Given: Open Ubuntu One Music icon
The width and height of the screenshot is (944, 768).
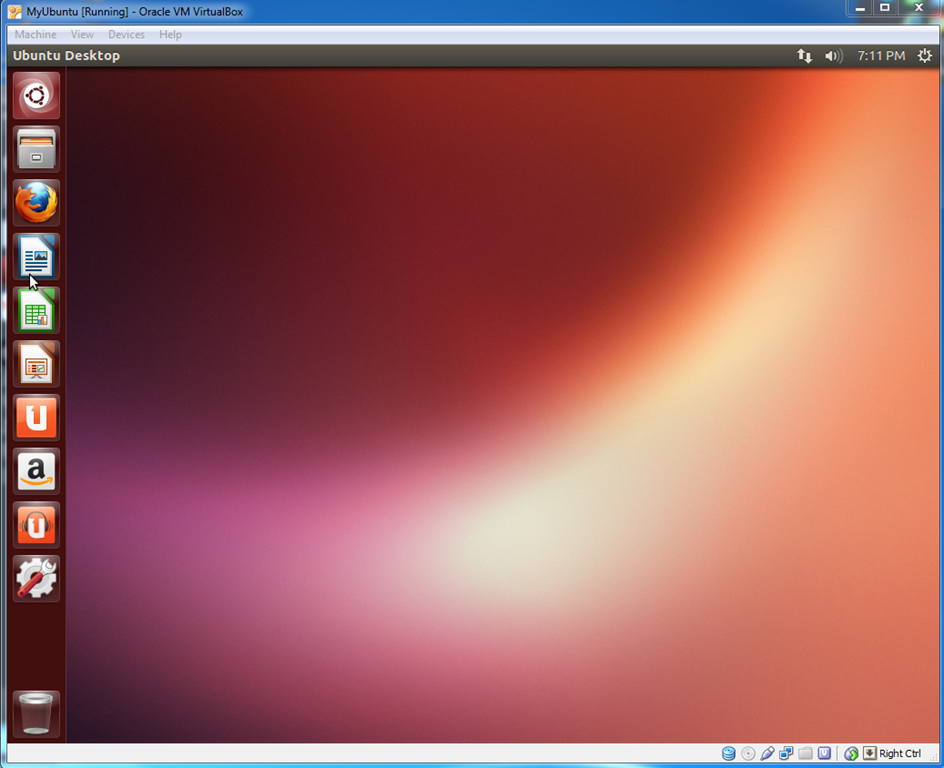Looking at the screenshot, I should (36, 524).
